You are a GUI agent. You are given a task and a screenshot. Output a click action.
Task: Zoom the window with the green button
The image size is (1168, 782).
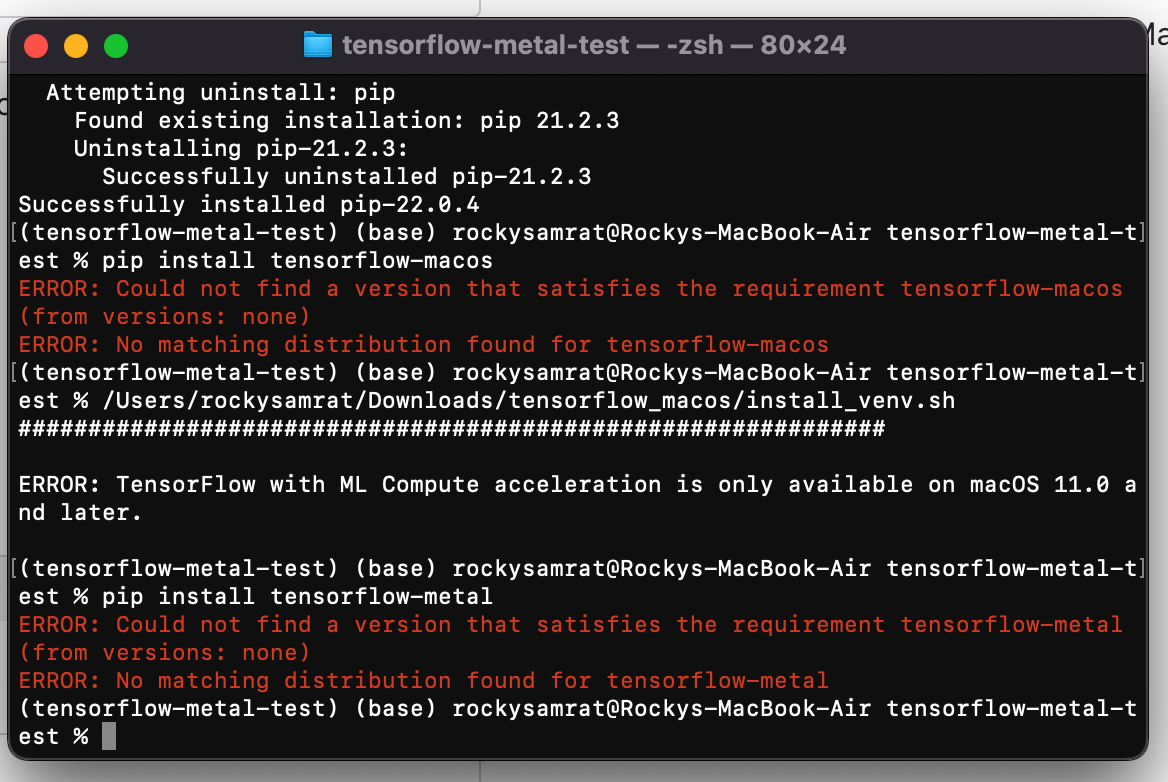pyautogui.click(x=116, y=45)
